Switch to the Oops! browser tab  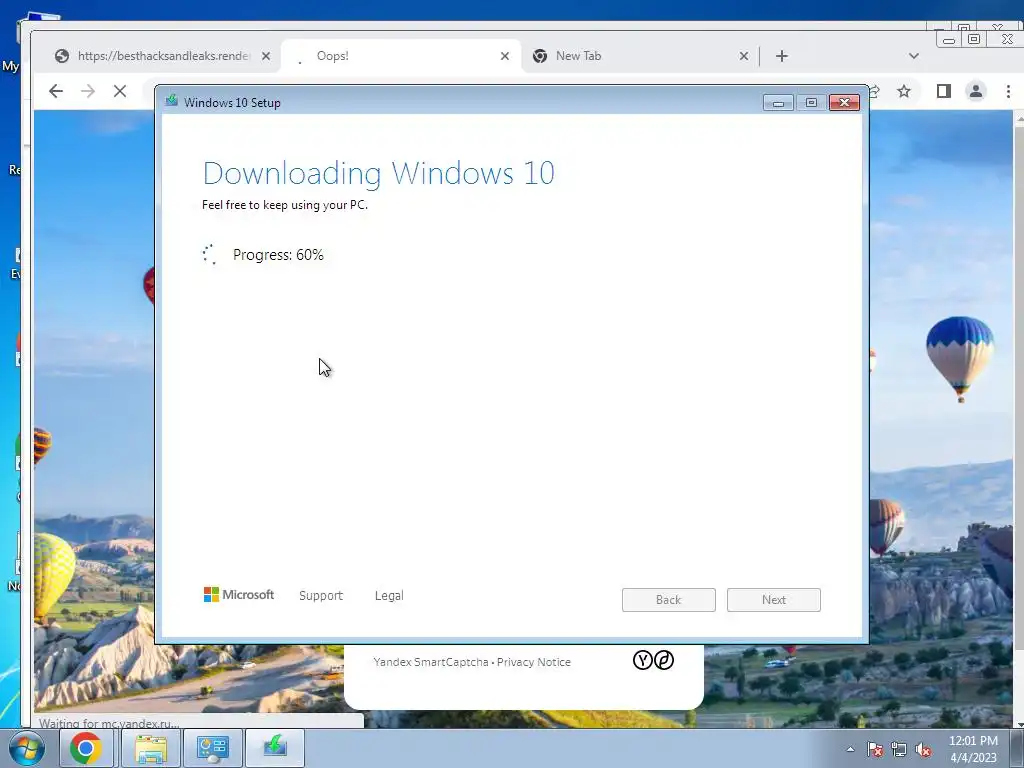[401, 56]
